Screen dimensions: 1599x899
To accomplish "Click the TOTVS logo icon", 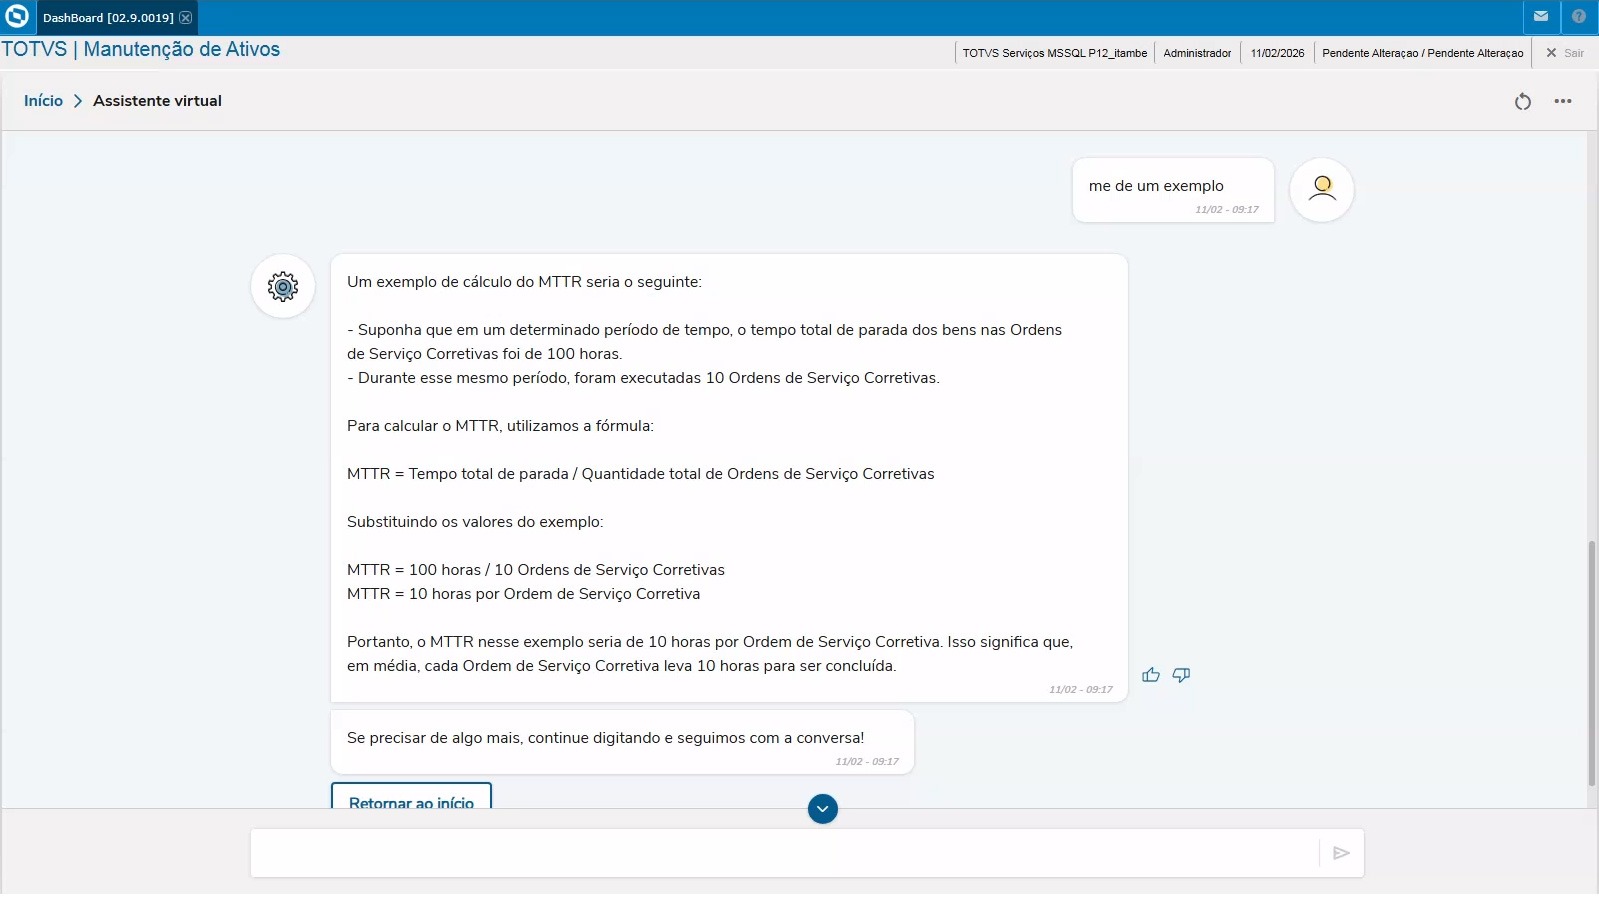I will (x=17, y=17).
